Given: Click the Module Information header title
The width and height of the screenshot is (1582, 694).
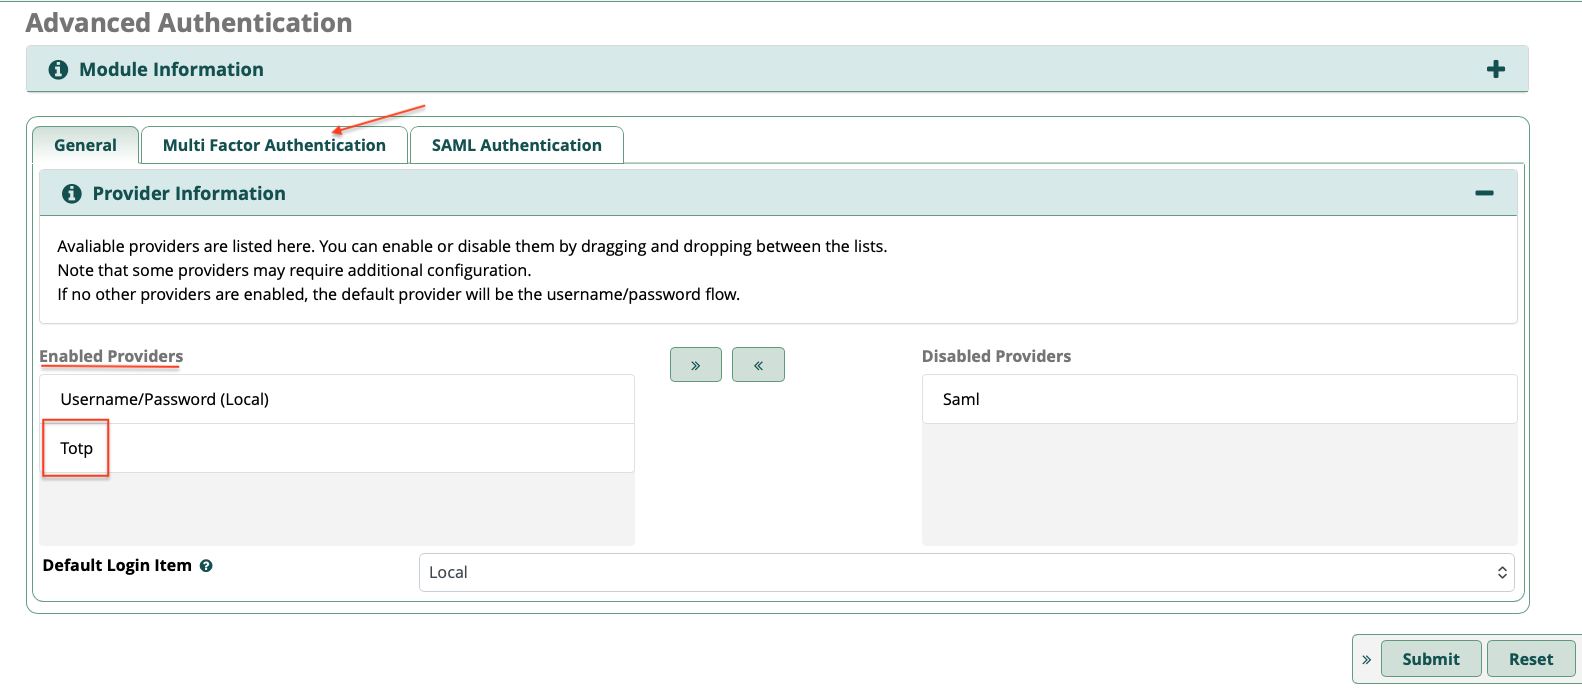Looking at the screenshot, I should pos(171,70).
